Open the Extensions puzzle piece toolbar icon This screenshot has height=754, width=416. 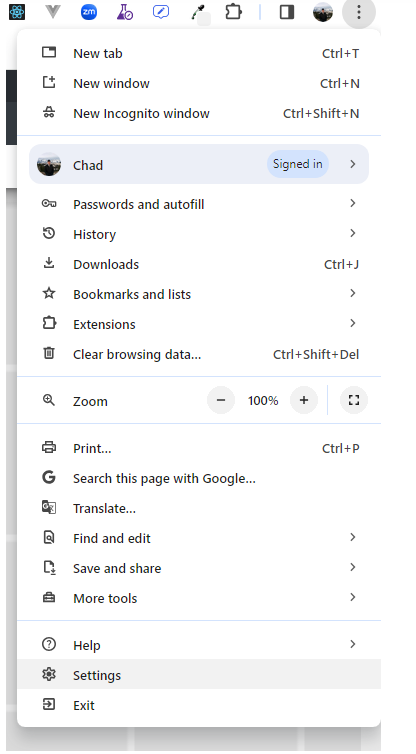[x=233, y=12]
